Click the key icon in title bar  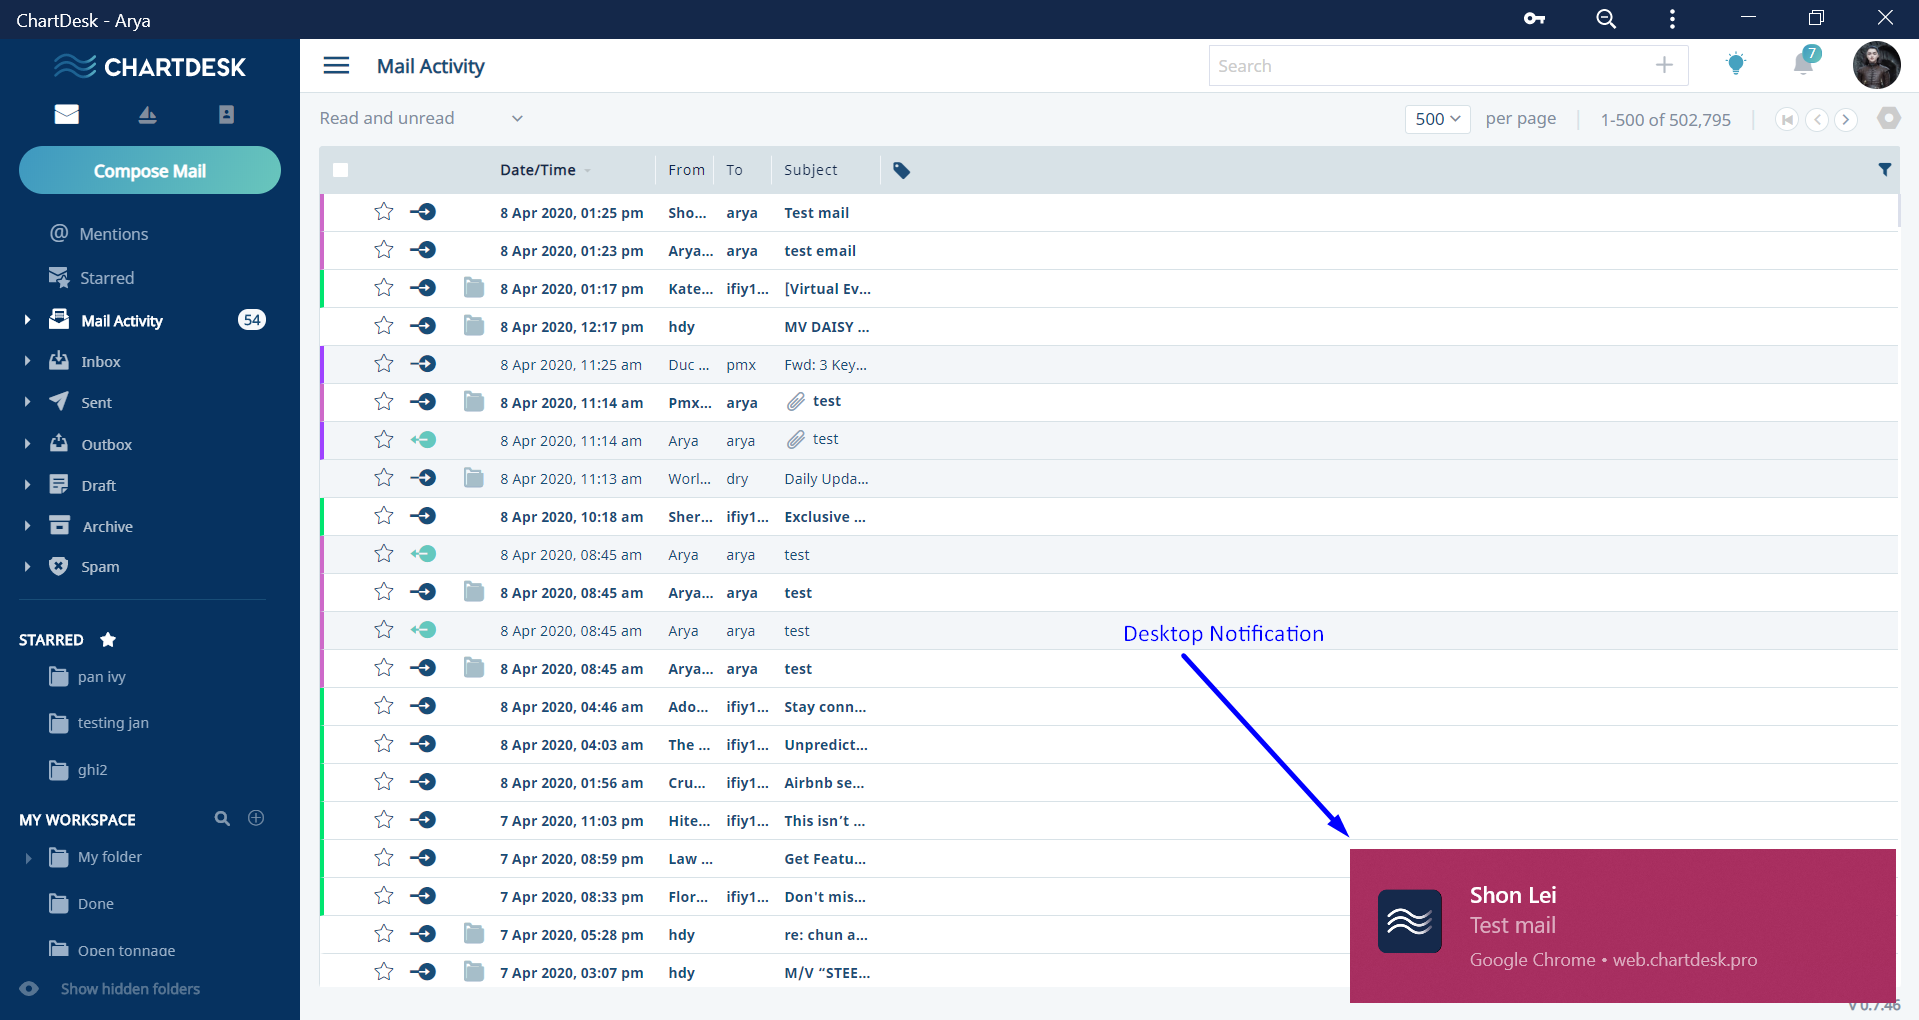(1534, 19)
